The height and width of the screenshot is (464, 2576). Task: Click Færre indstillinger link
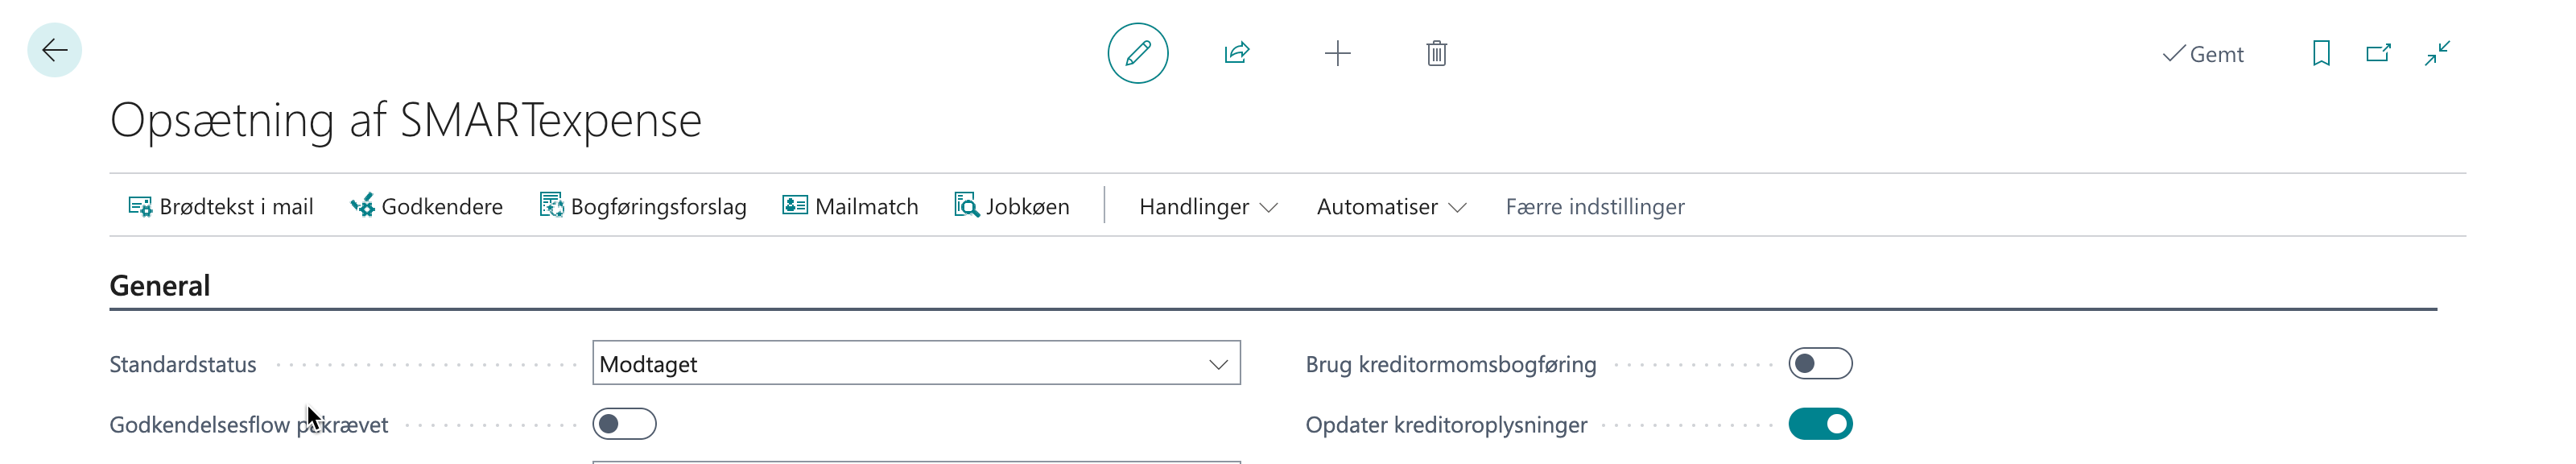[1594, 206]
